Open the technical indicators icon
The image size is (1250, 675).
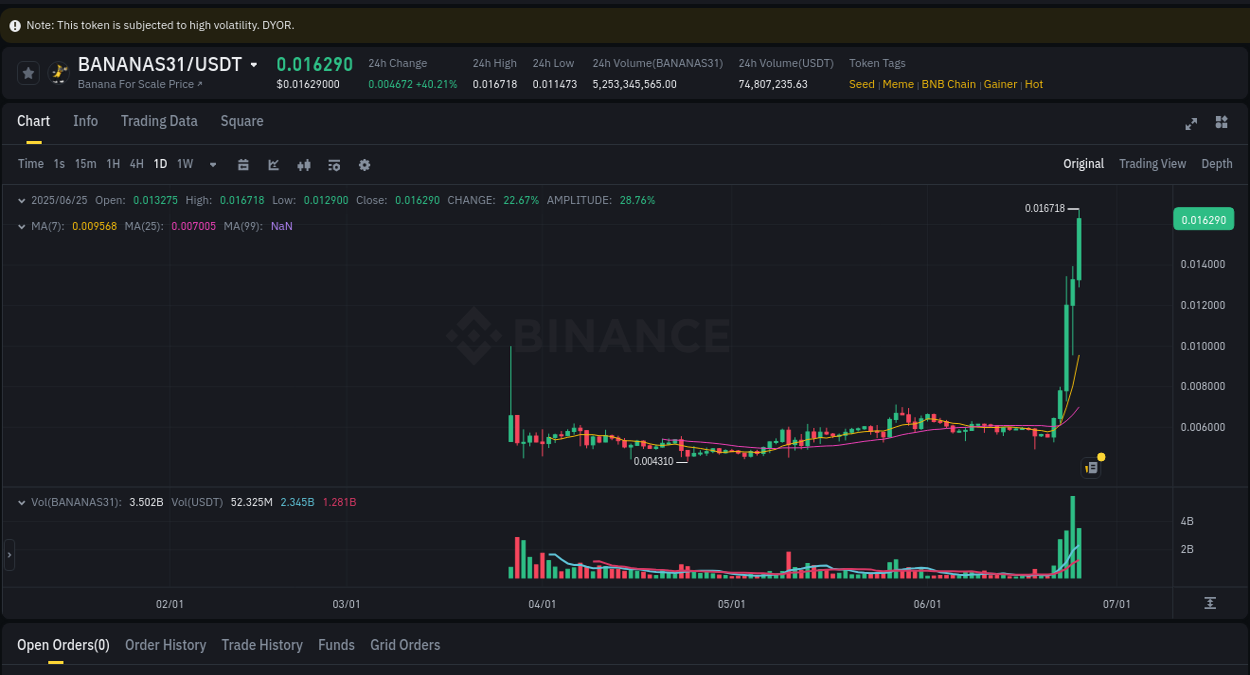[x=304, y=164]
